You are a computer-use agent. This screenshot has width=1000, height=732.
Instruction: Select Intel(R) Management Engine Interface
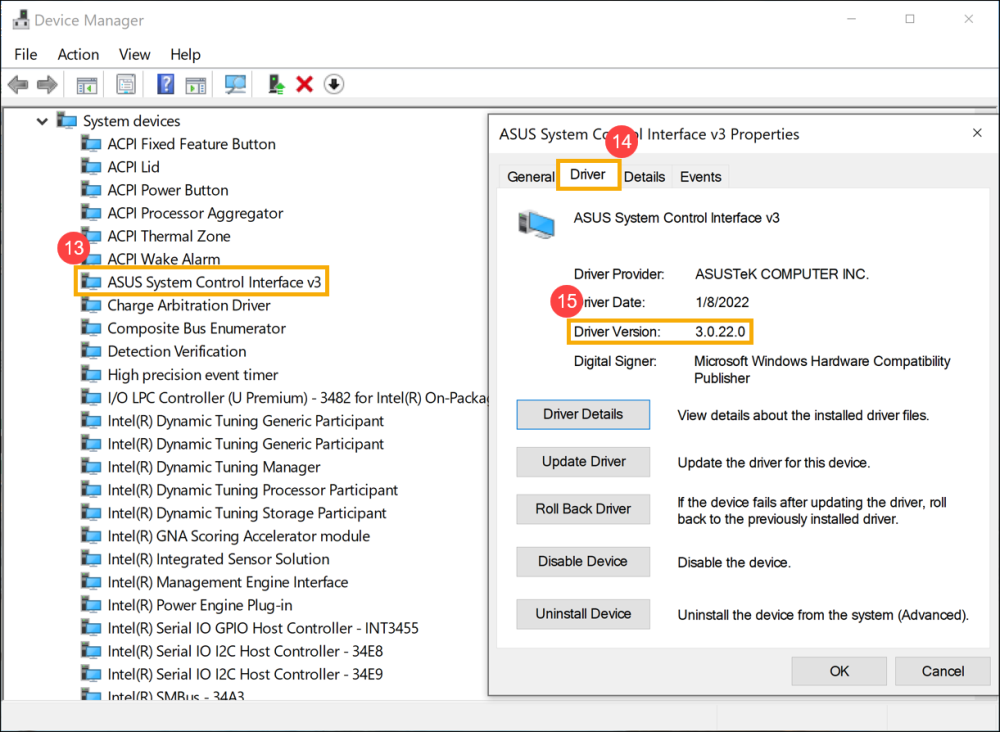pyautogui.click(x=228, y=582)
